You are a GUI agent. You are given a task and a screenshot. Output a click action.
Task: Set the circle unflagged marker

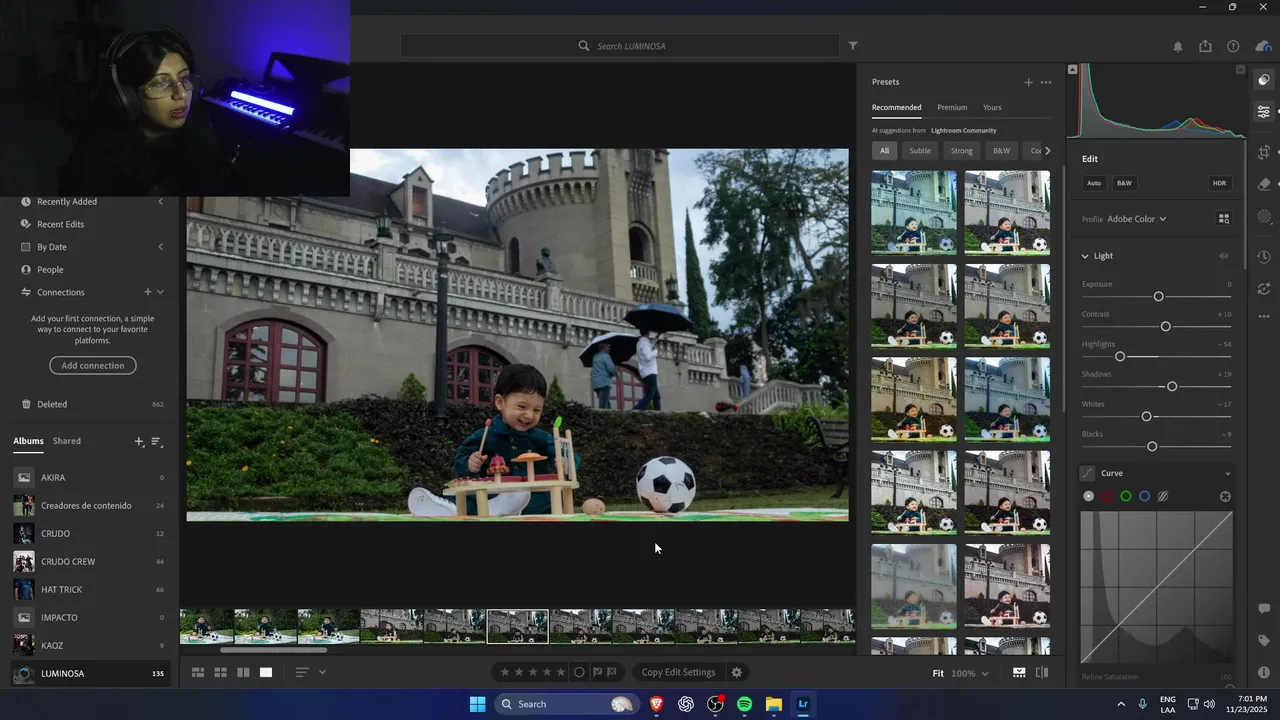coord(579,673)
